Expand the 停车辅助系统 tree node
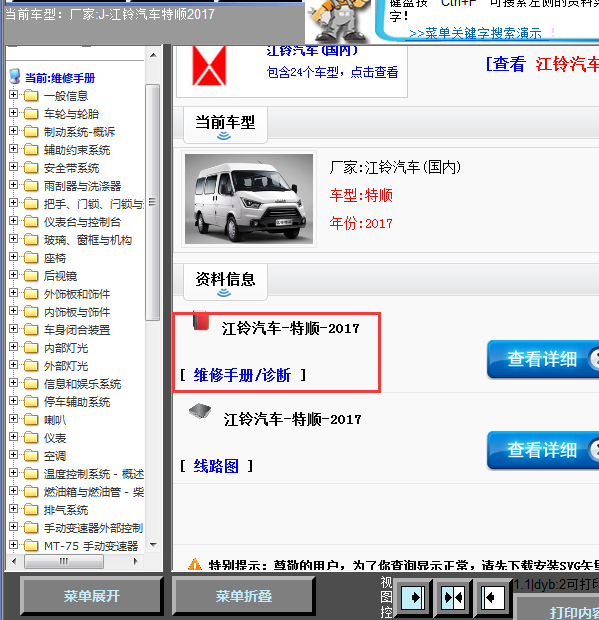Image resolution: width=599 pixels, height=620 pixels. click(x=13, y=401)
